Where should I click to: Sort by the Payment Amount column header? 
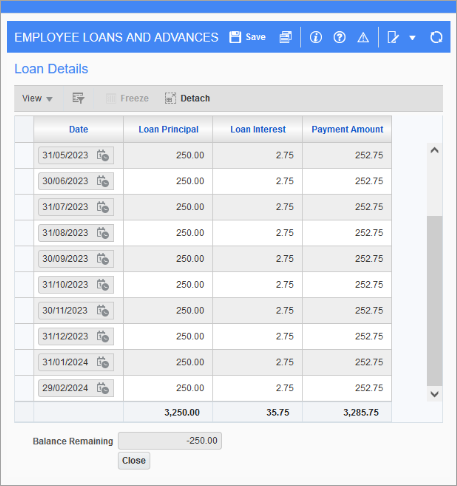pyautogui.click(x=347, y=129)
